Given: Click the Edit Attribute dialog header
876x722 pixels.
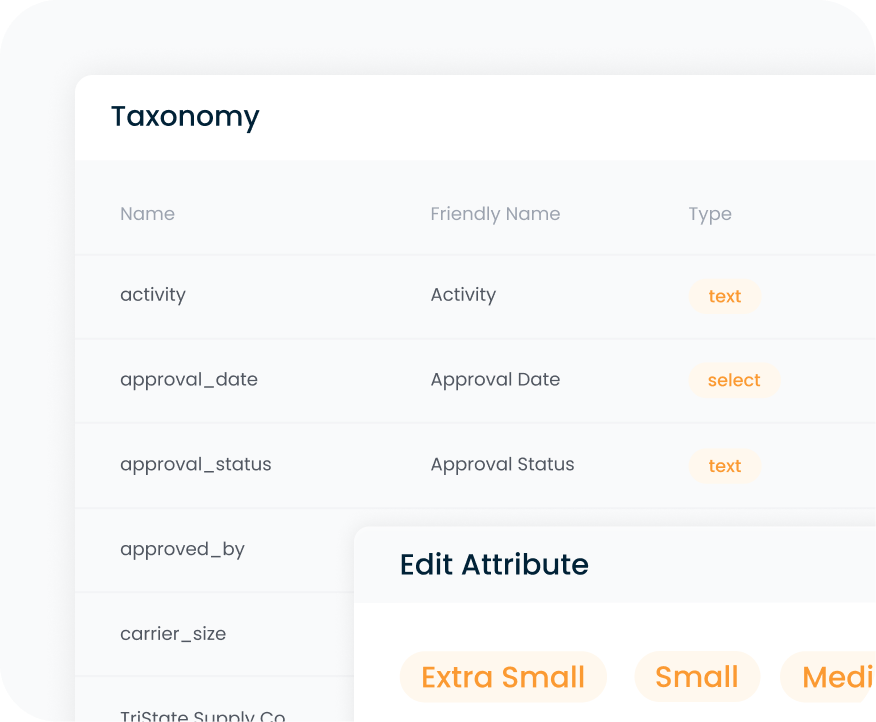Looking at the screenshot, I should point(494,564).
